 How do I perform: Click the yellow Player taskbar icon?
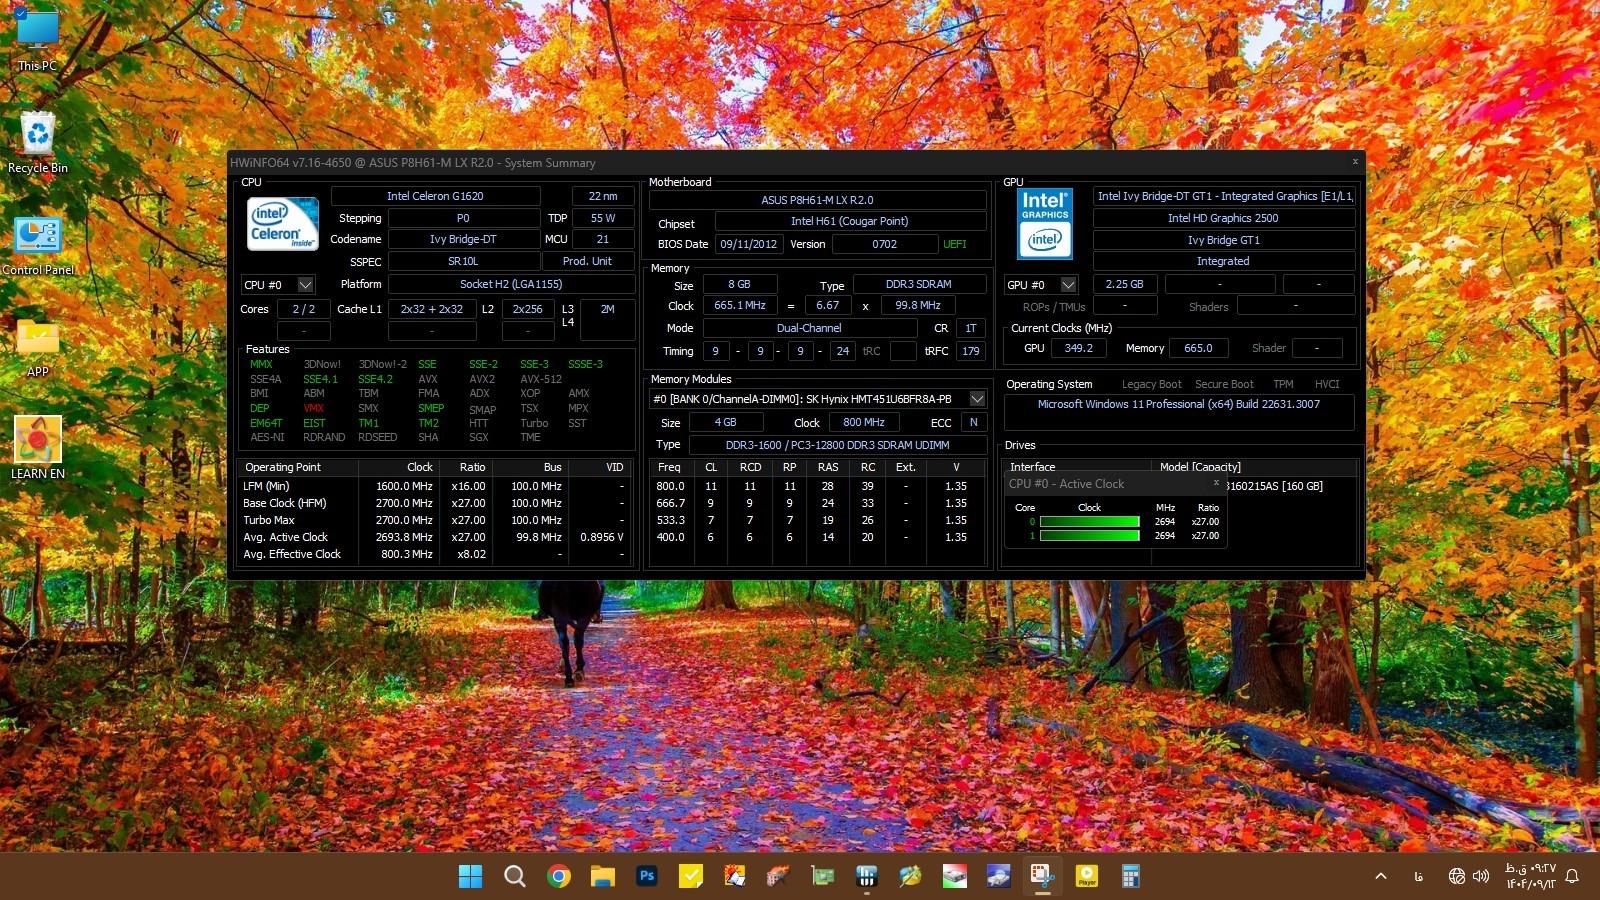pos(1086,876)
